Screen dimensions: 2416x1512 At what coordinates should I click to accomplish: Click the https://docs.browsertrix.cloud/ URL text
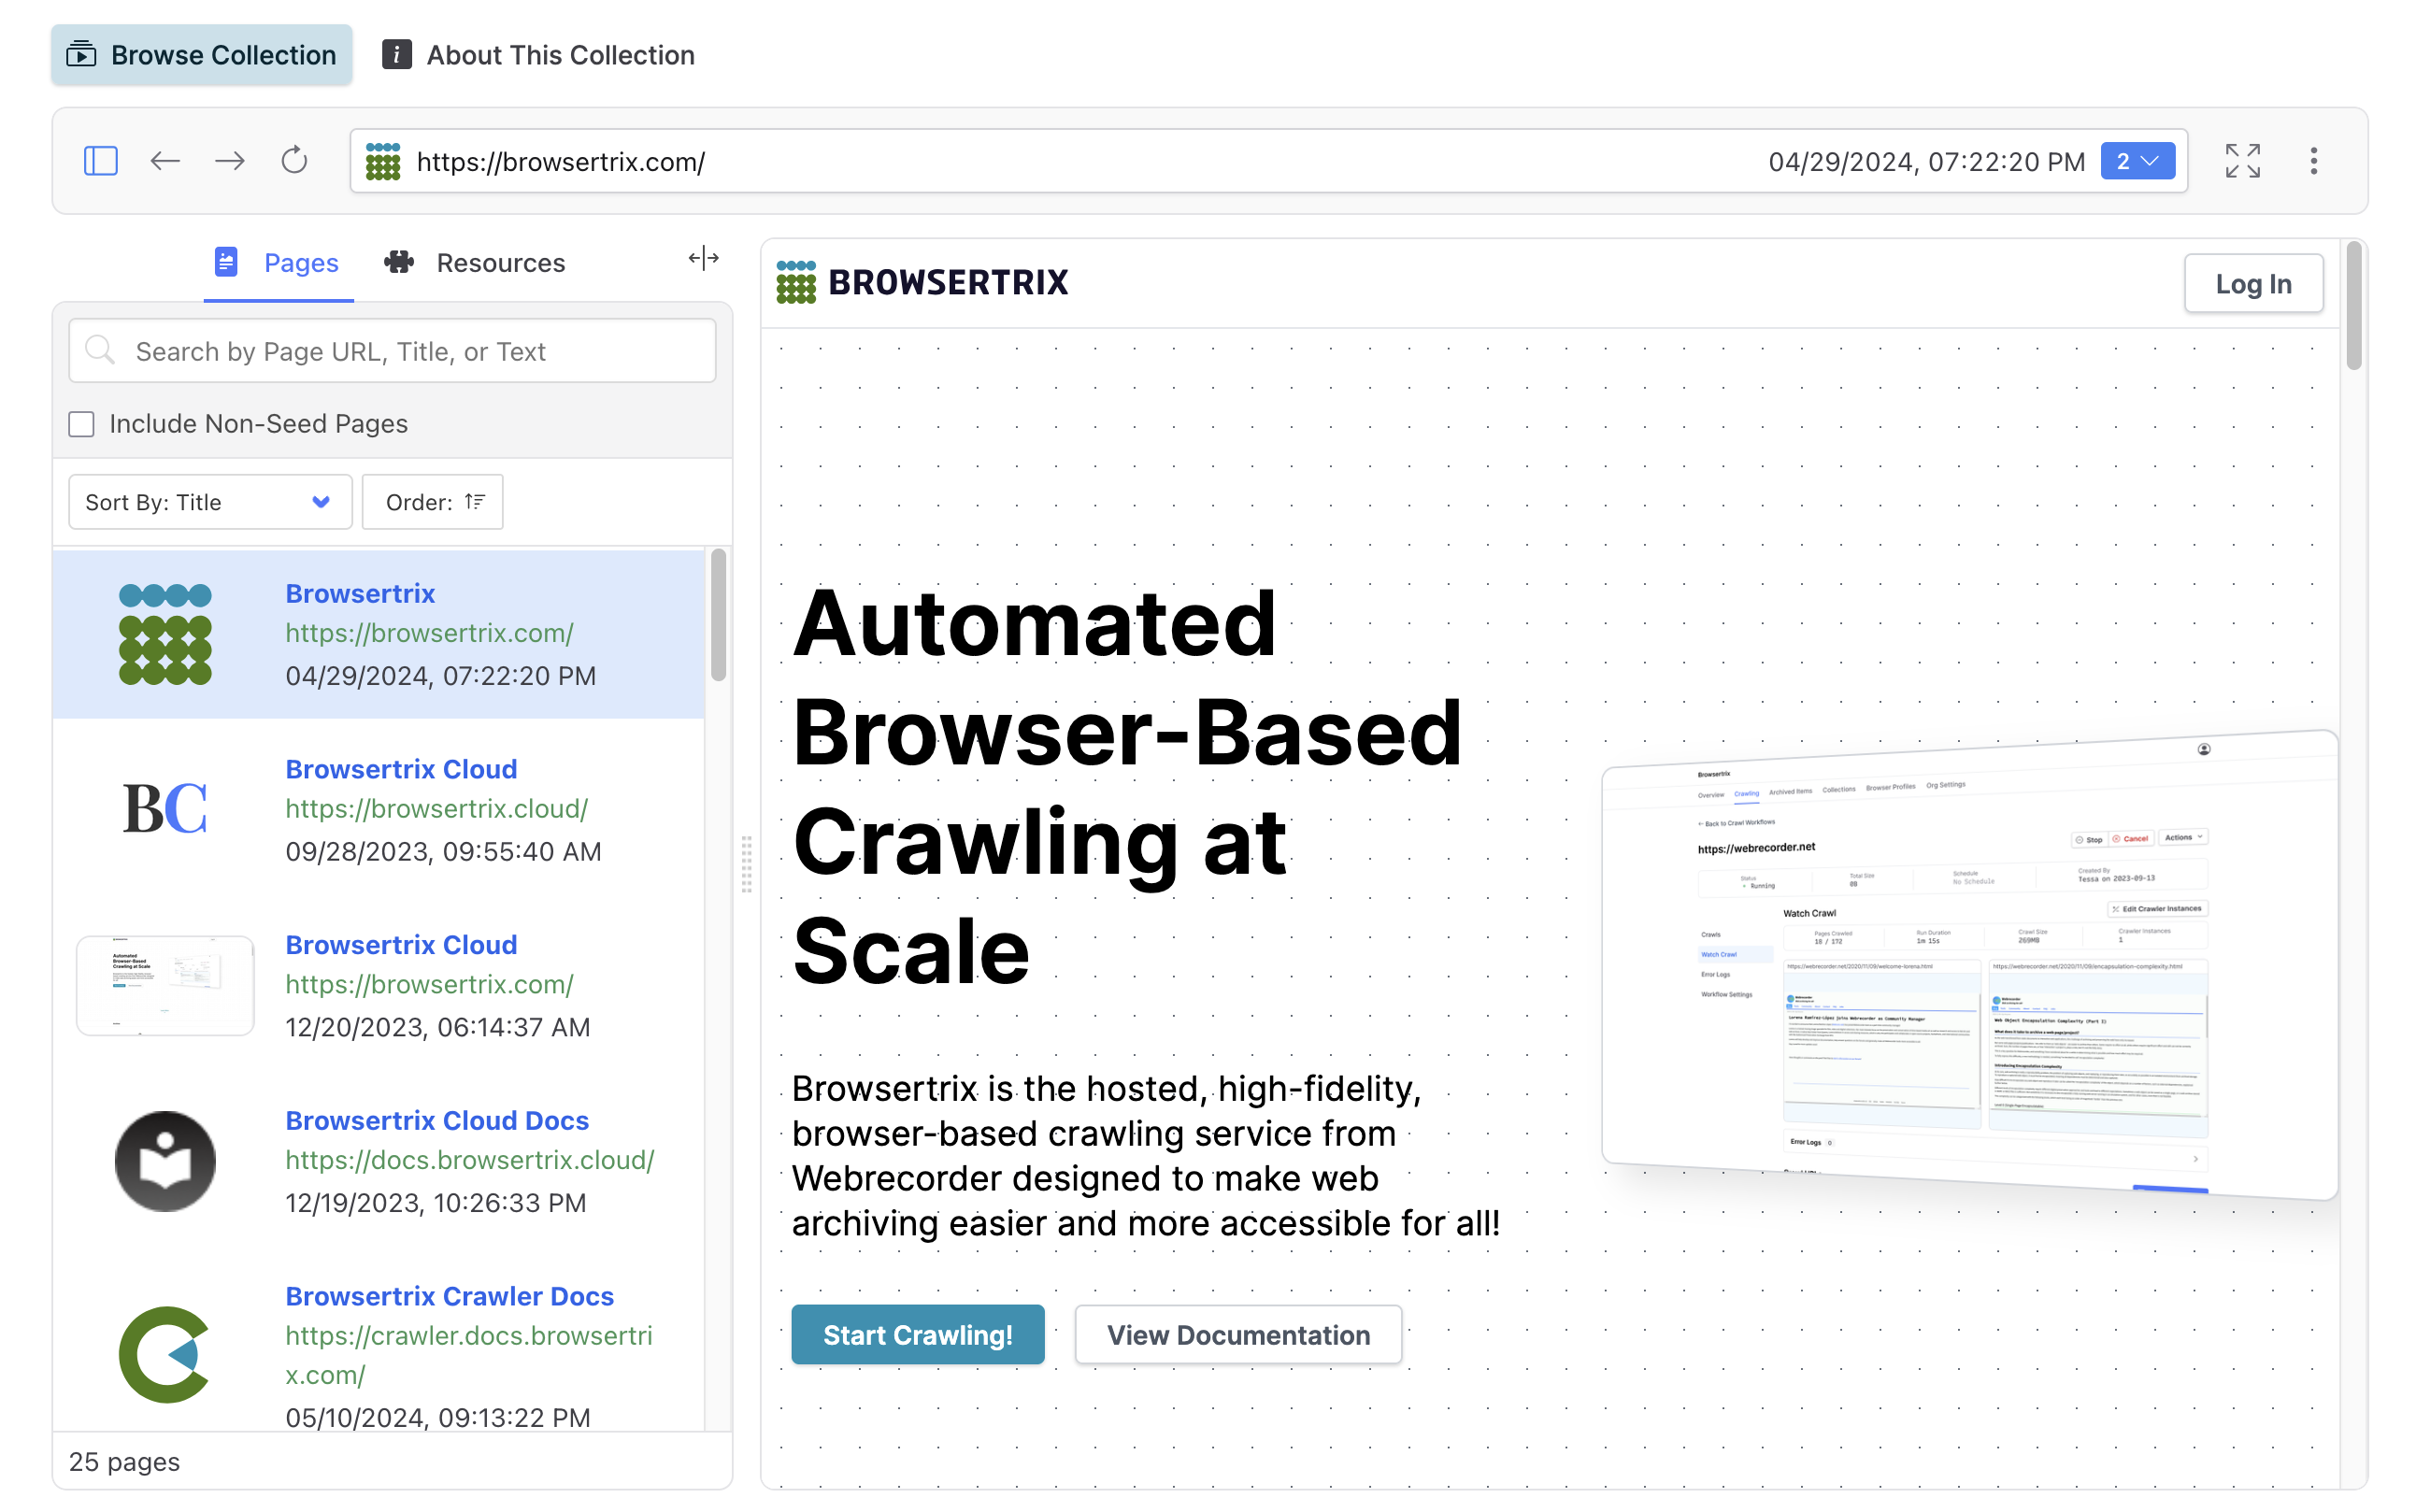pyautogui.click(x=470, y=1160)
